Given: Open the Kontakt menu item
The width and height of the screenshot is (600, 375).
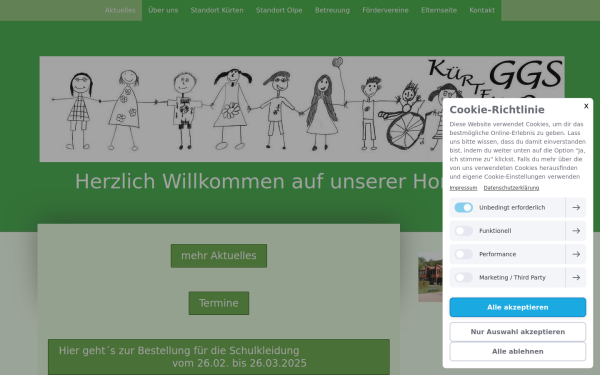Looking at the screenshot, I should 482,10.
